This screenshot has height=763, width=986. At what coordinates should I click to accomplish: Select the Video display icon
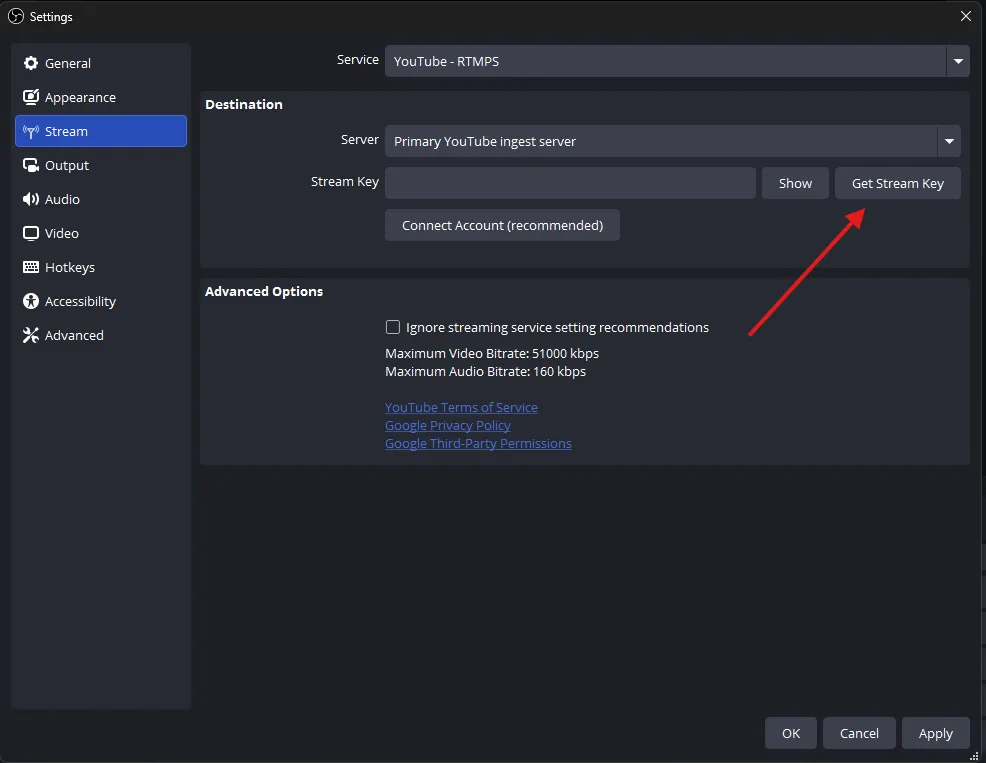(31, 233)
